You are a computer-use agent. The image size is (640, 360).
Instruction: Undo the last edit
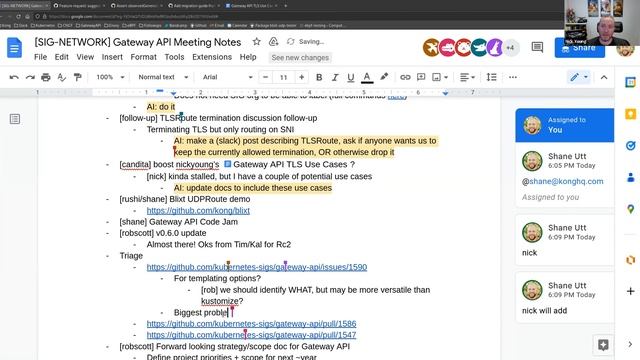click(14, 77)
